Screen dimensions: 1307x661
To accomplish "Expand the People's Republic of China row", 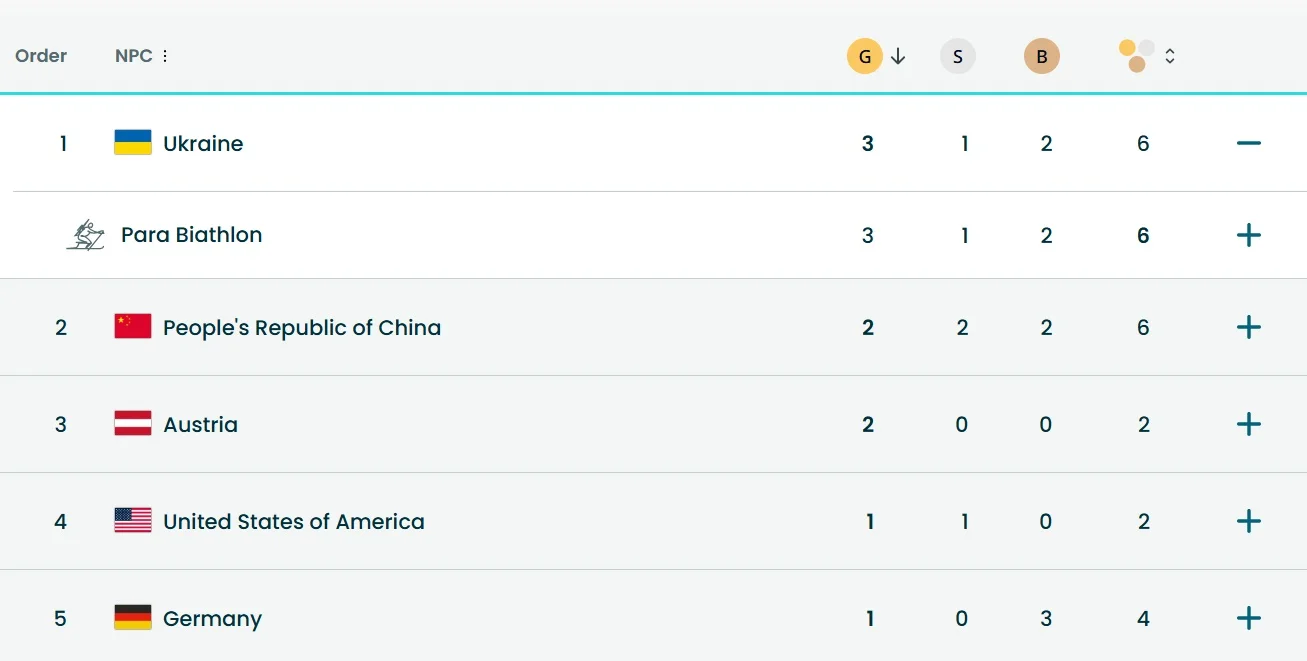I will tap(1248, 327).
